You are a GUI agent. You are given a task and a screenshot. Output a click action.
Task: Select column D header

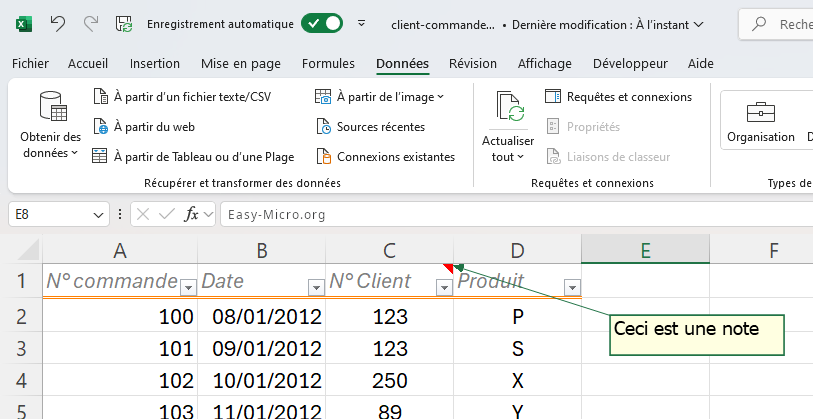click(x=517, y=250)
